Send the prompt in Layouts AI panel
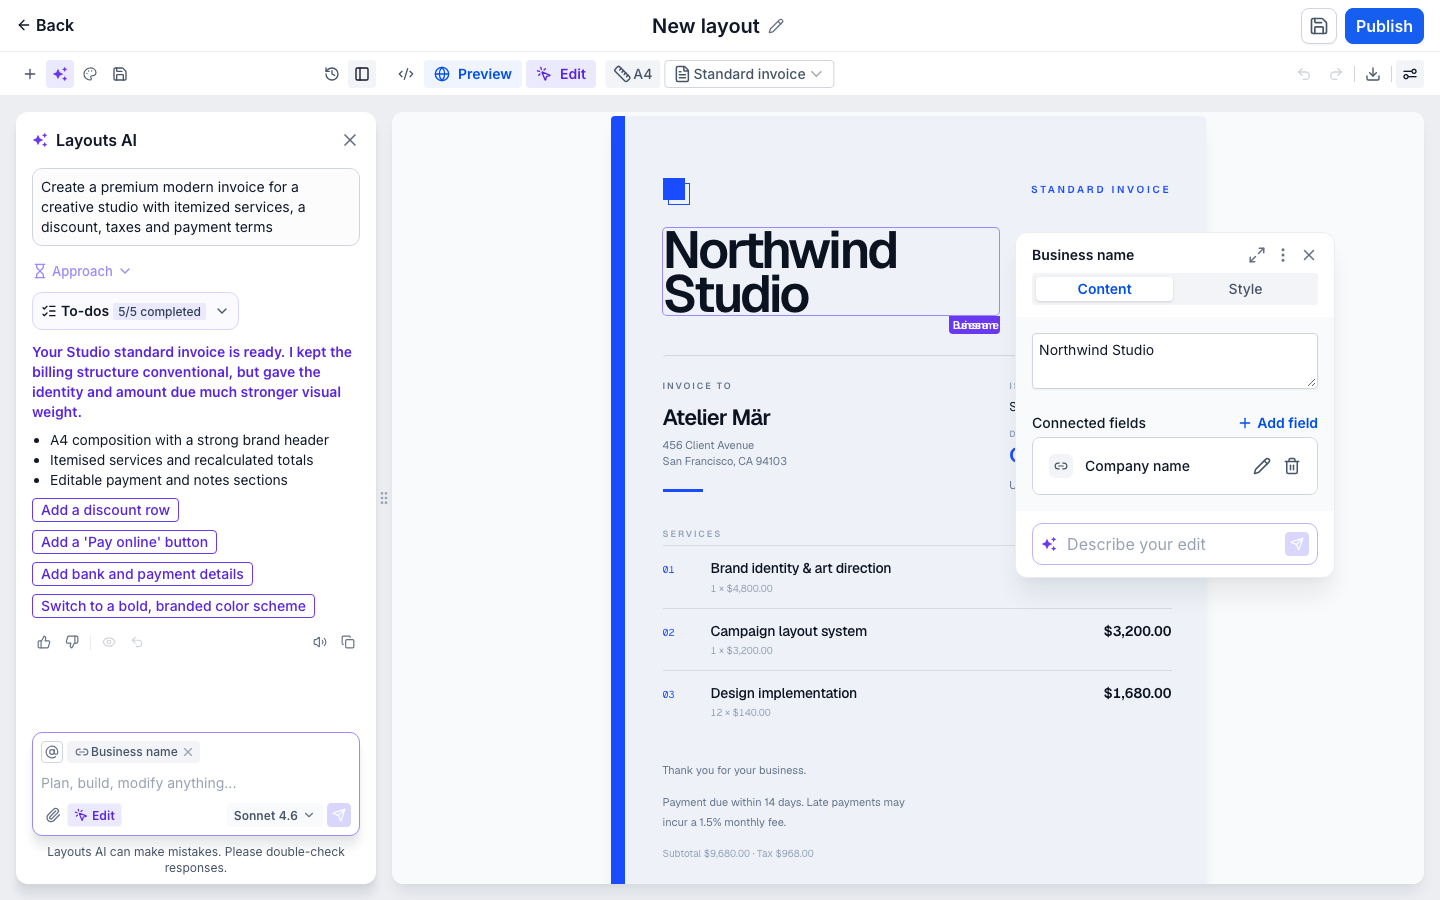This screenshot has height=900, width=1440. [x=339, y=815]
